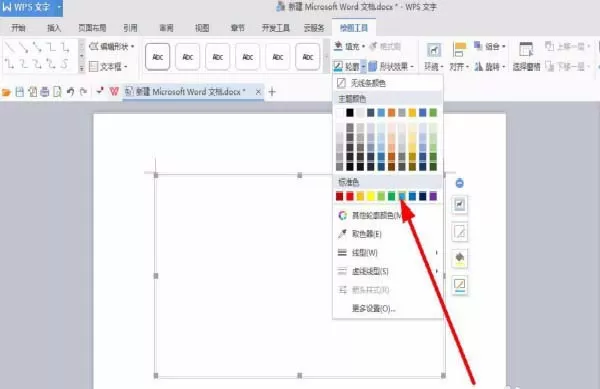
Task: Click the floating shape fill bucket icon
Action: click(460, 259)
